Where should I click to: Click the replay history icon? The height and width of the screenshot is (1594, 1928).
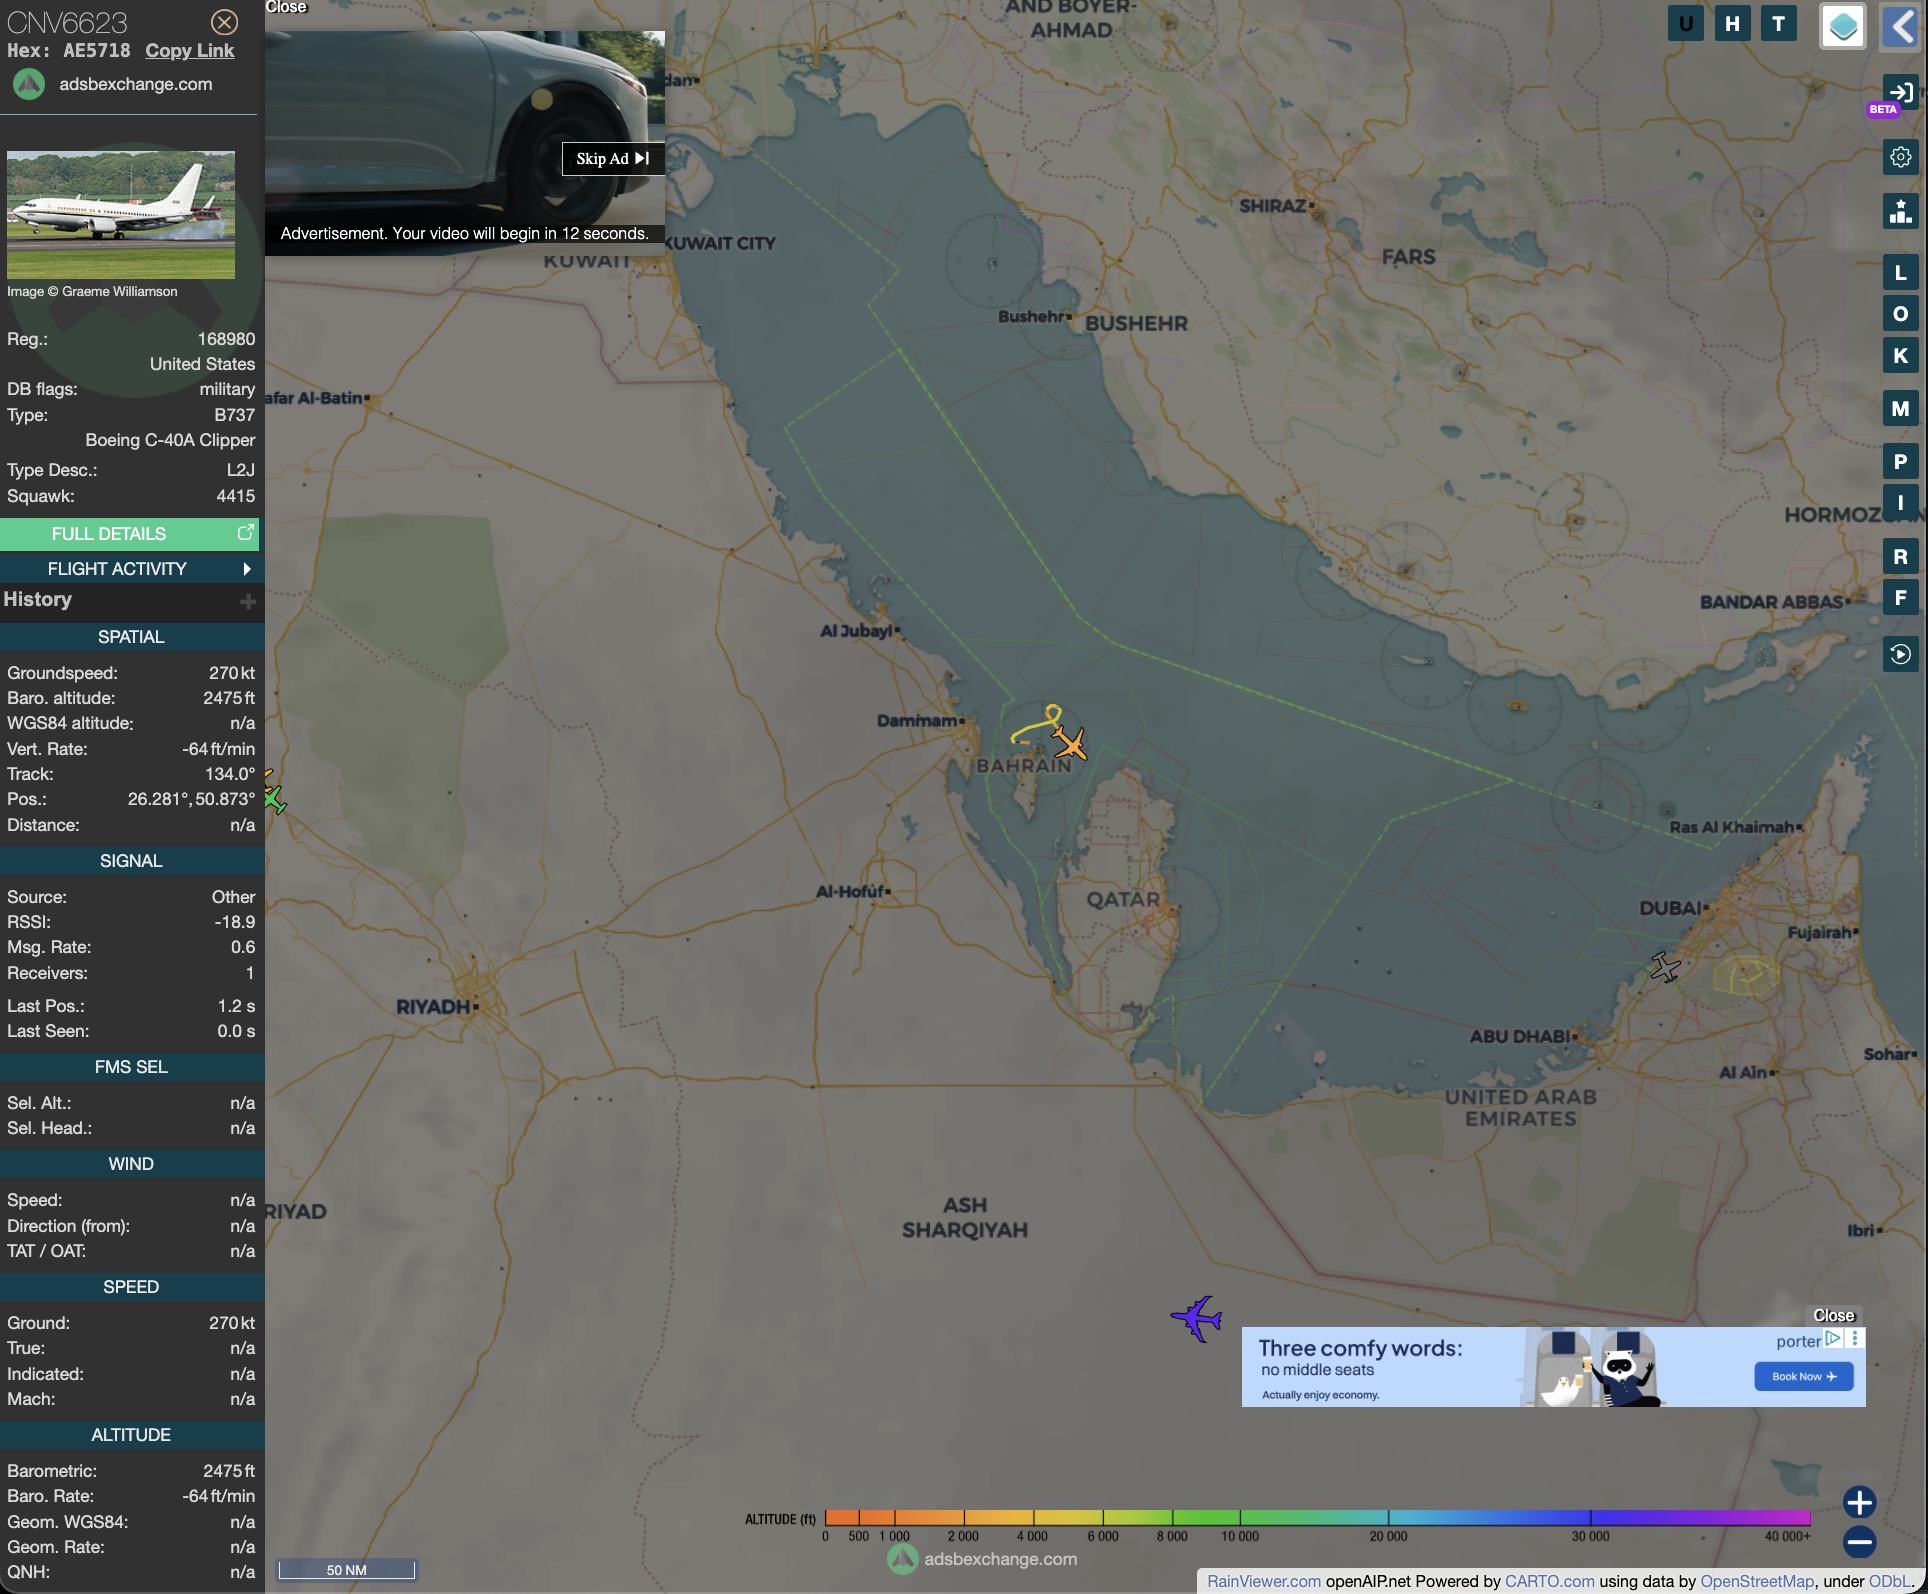[1900, 654]
